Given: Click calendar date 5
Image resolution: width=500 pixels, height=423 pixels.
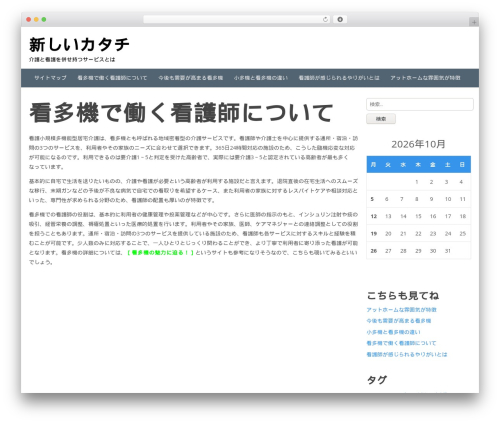Looking at the screenshot, I should 372,199.
